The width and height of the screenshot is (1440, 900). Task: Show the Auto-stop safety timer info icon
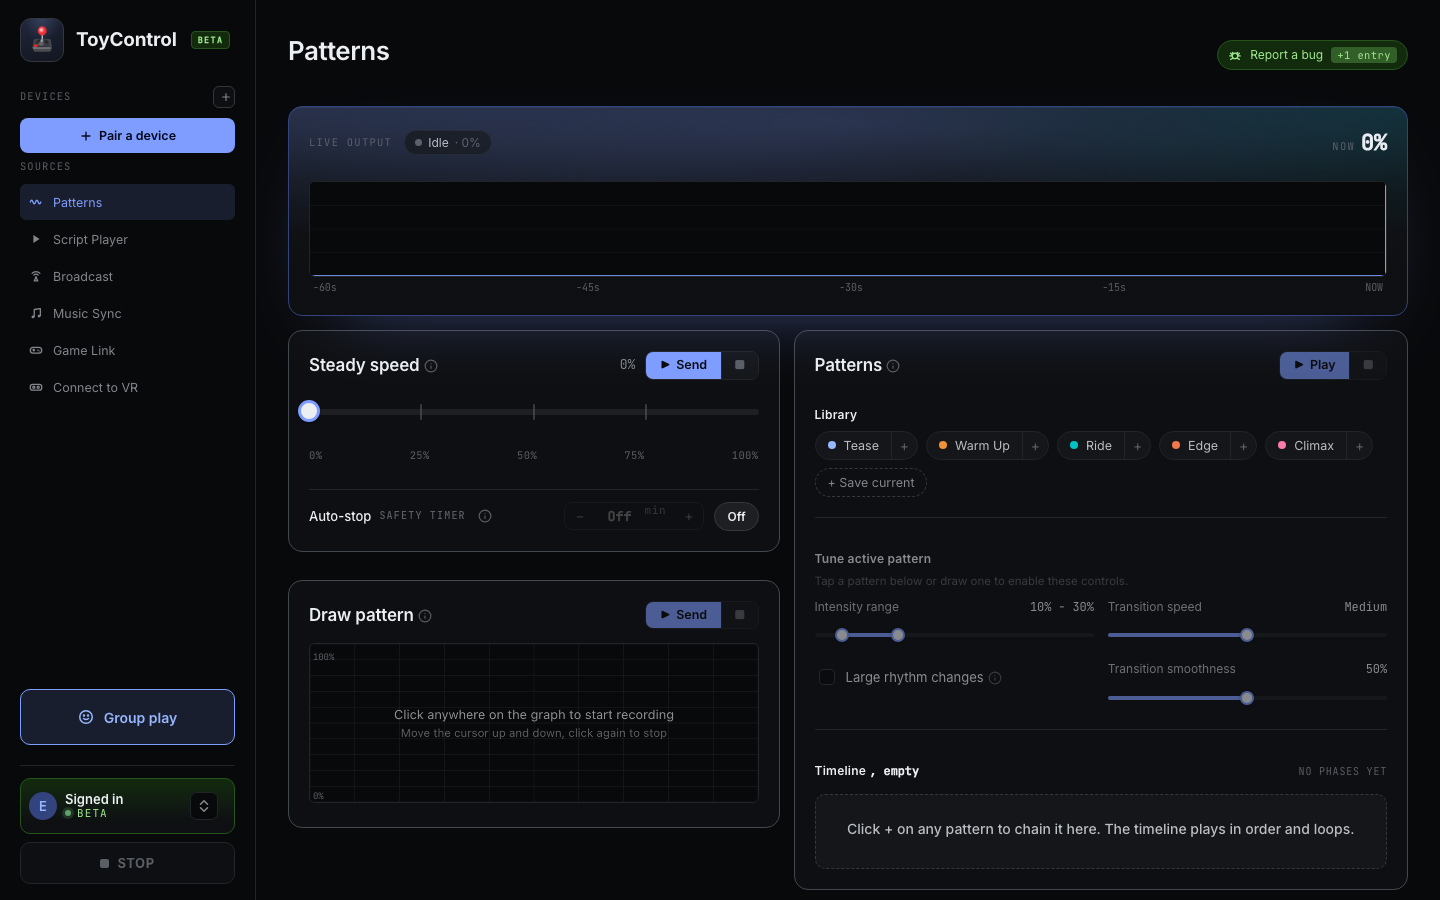[485, 516]
